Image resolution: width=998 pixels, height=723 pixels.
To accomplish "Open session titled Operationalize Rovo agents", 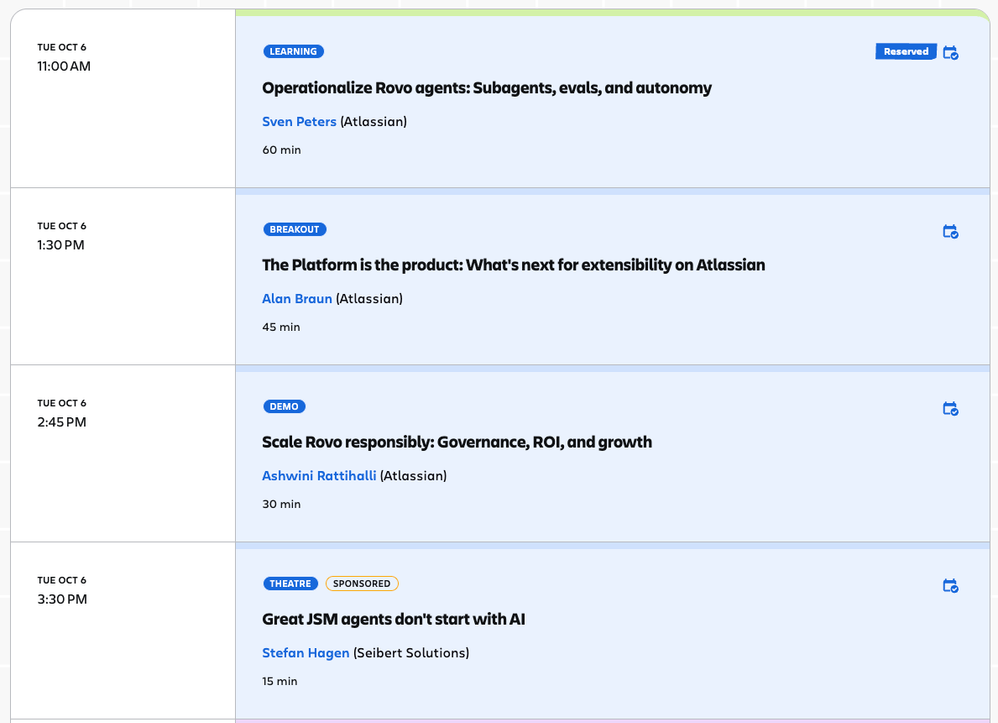I will [487, 88].
